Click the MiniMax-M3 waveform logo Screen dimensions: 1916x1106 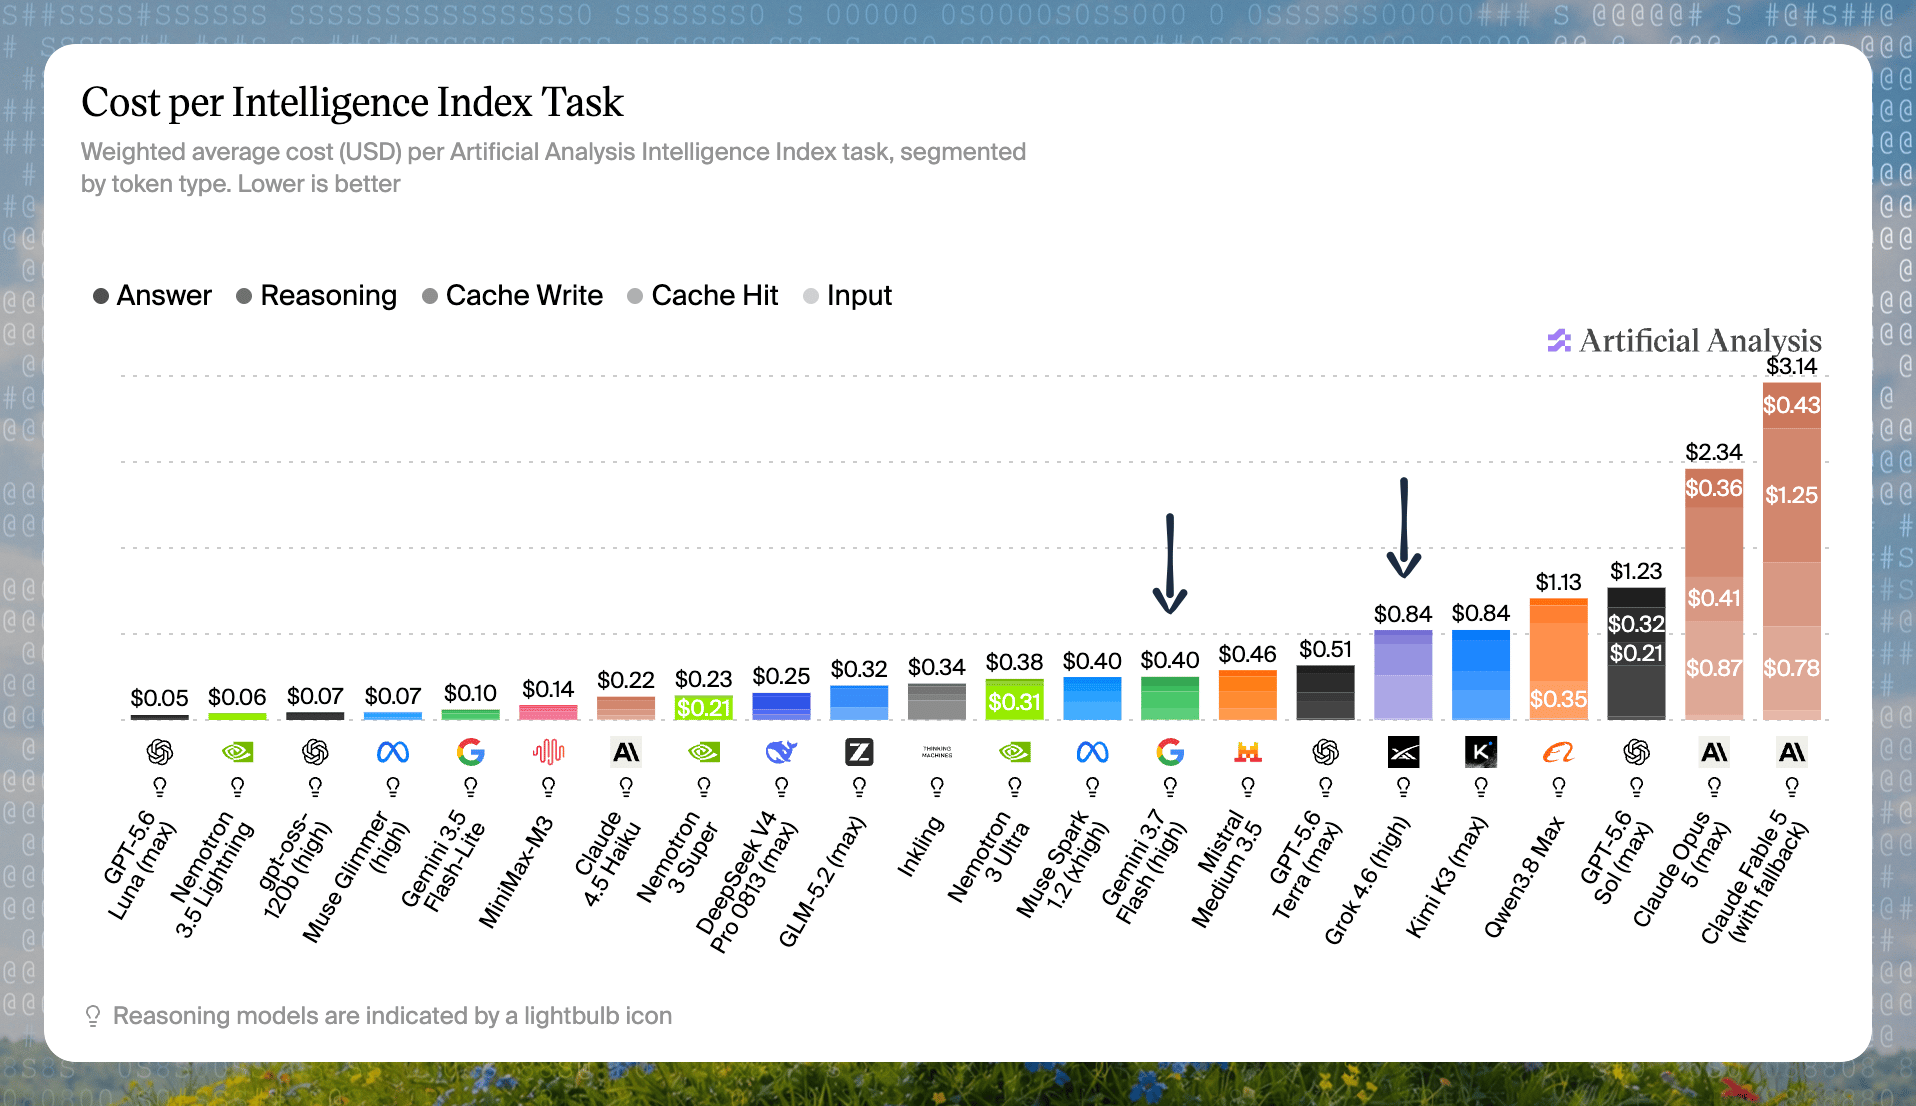click(x=548, y=752)
